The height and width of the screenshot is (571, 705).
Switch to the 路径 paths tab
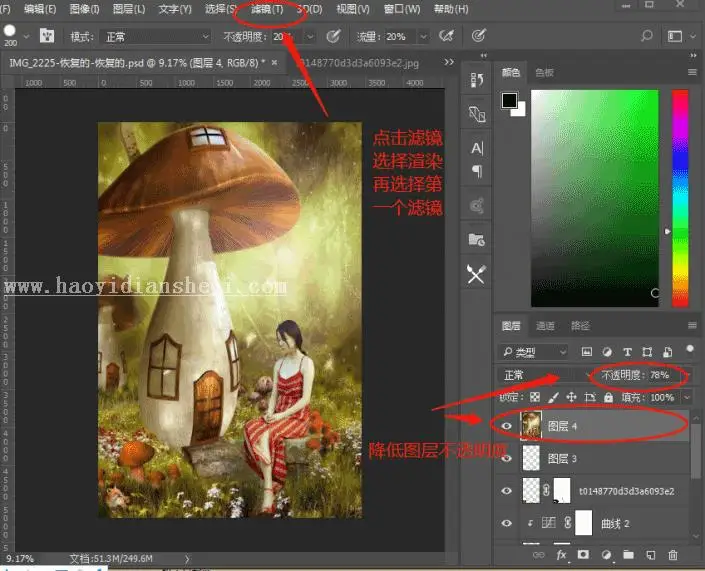580,326
